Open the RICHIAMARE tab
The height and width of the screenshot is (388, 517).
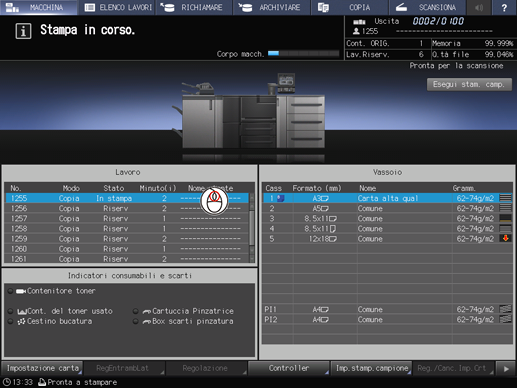194,7
